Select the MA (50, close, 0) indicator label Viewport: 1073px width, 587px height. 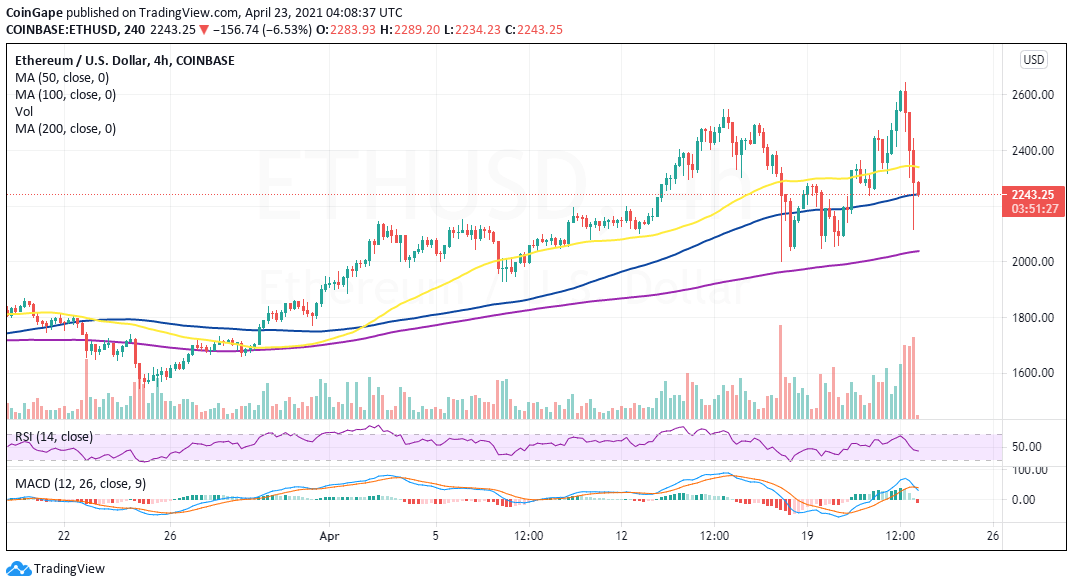click(x=62, y=77)
